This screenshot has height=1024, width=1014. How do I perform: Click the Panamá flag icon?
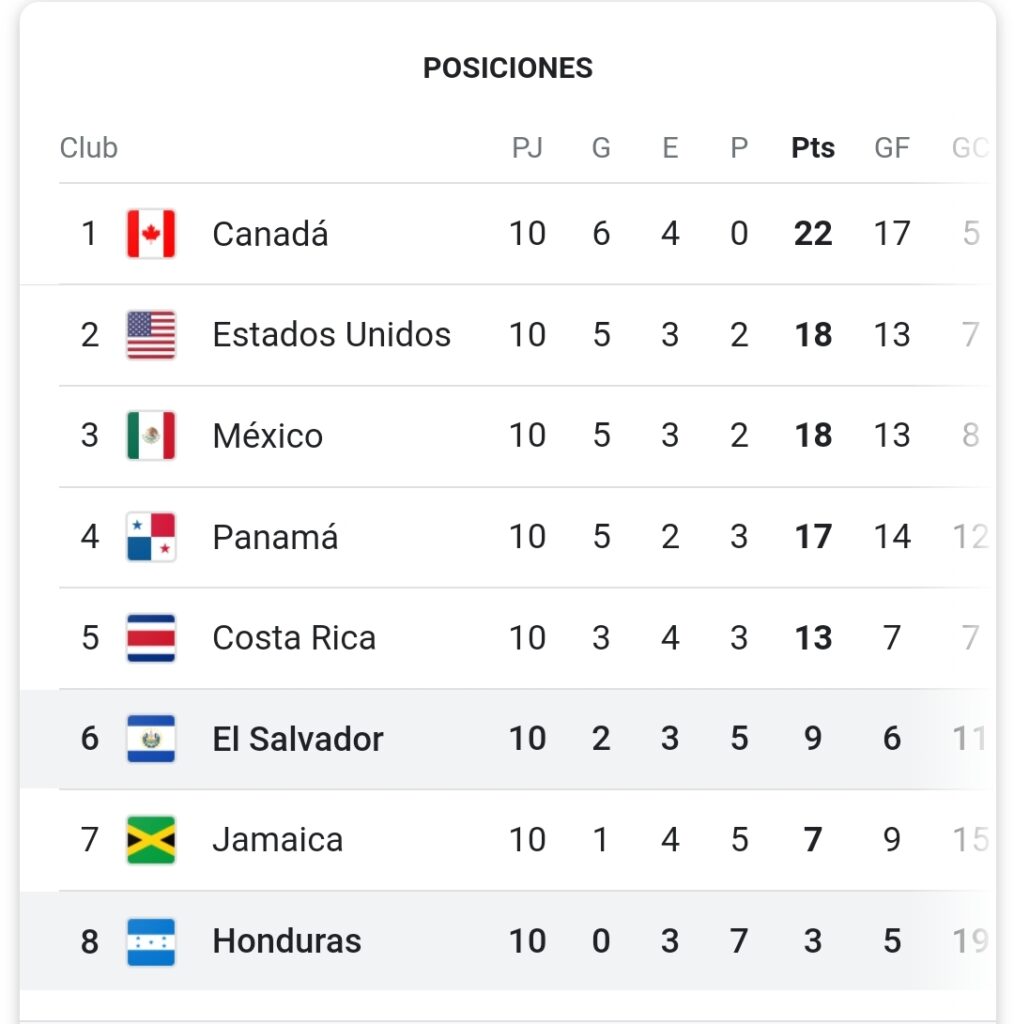151,537
